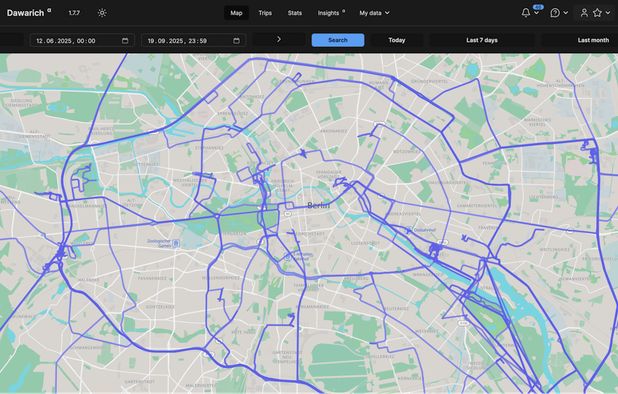618x394 pixels.
Task: Switch to the Map tab
Action: click(236, 13)
